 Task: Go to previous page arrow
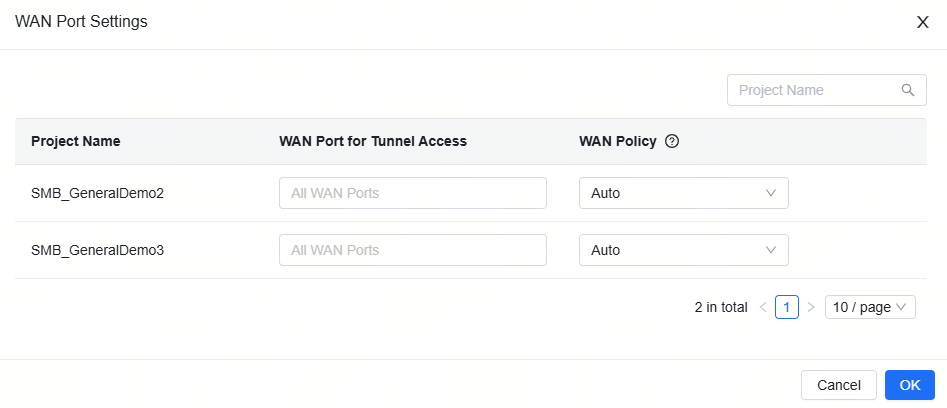coord(763,307)
